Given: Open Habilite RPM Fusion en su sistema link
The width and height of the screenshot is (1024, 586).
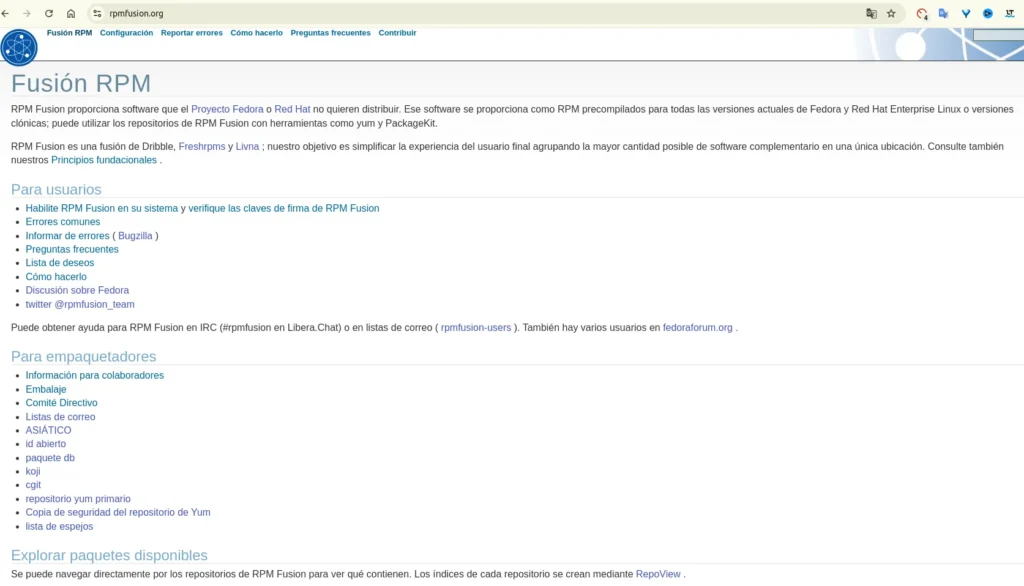Looking at the screenshot, I should tap(102, 208).
